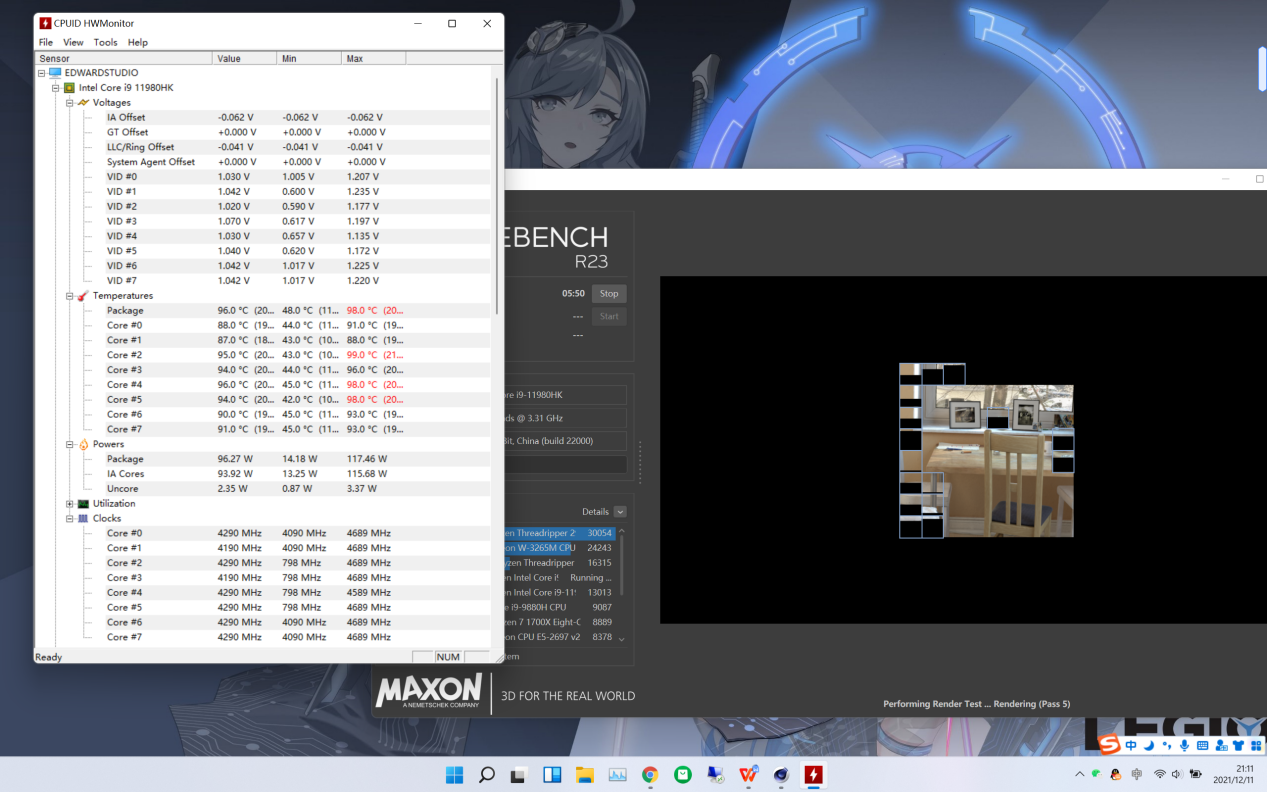The width and height of the screenshot is (1267, 792).
Task: Select the Core #7 clock row
Action: [x=298, y=637]
